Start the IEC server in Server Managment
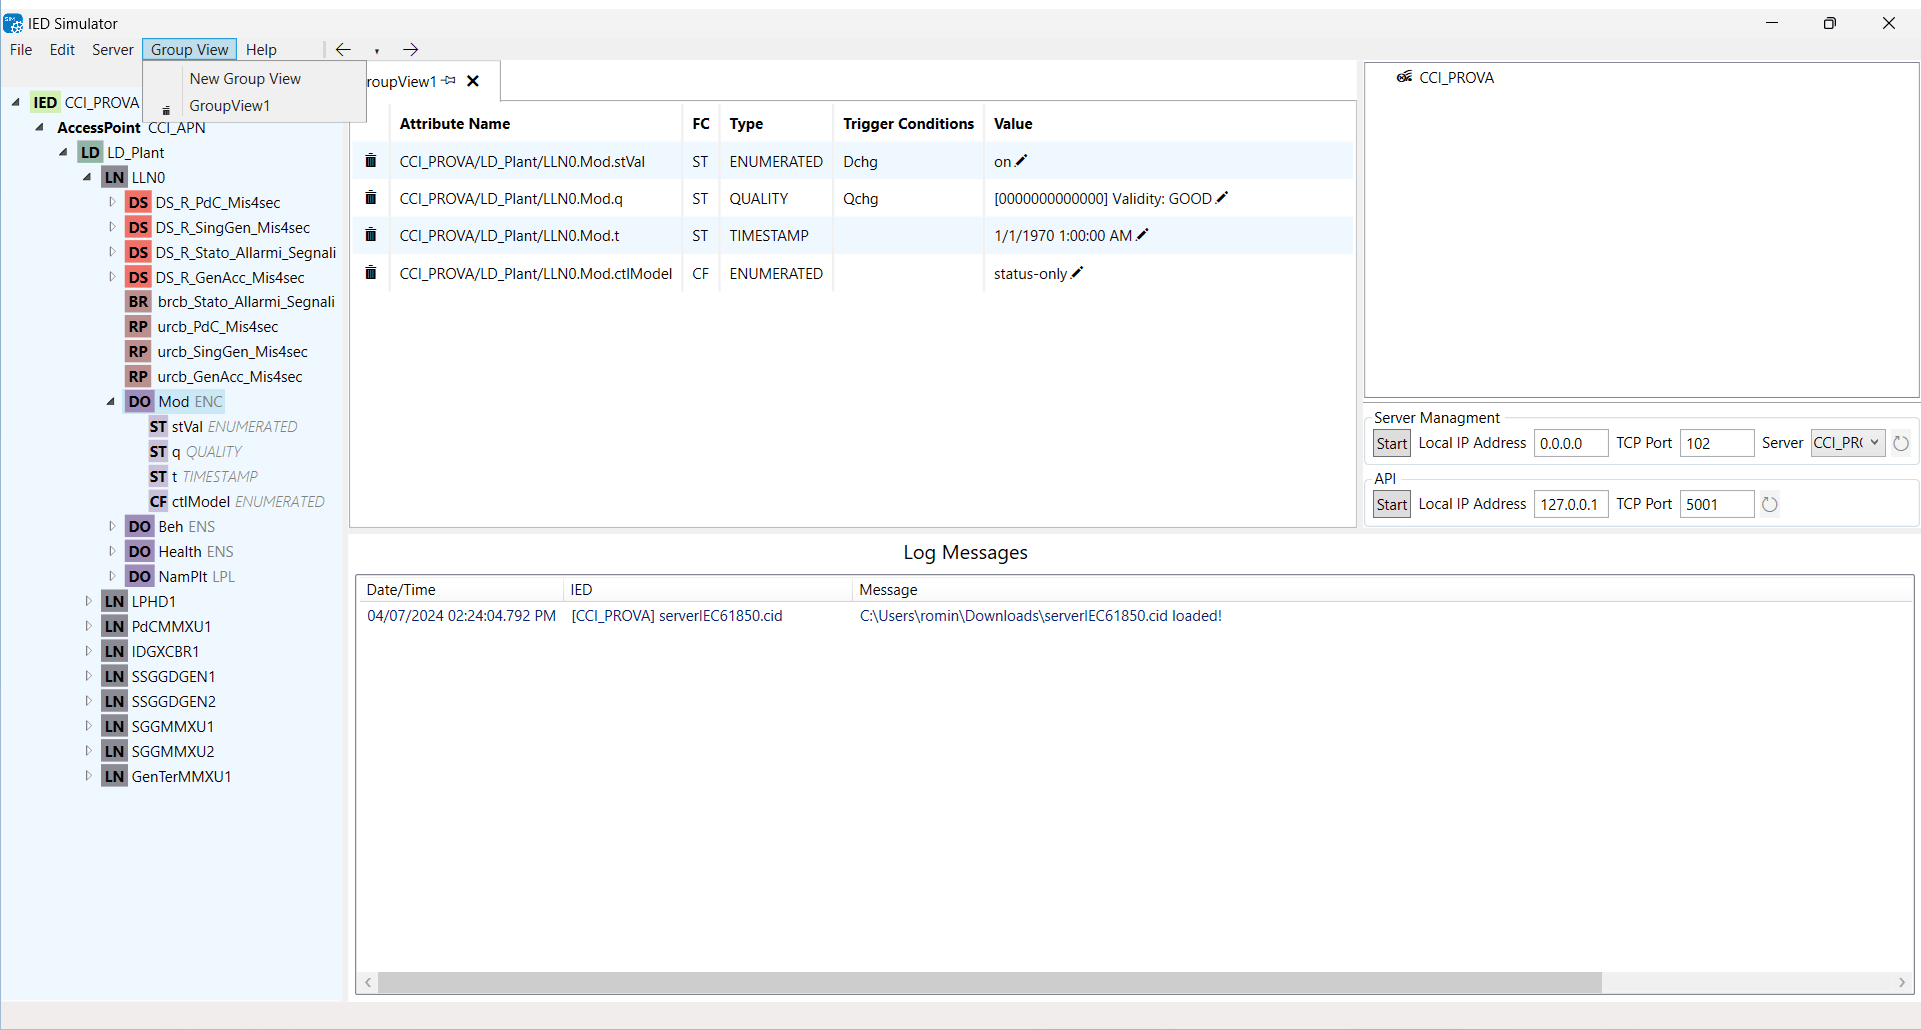The image size is (1921, 1030). [x=1391, y=443]
